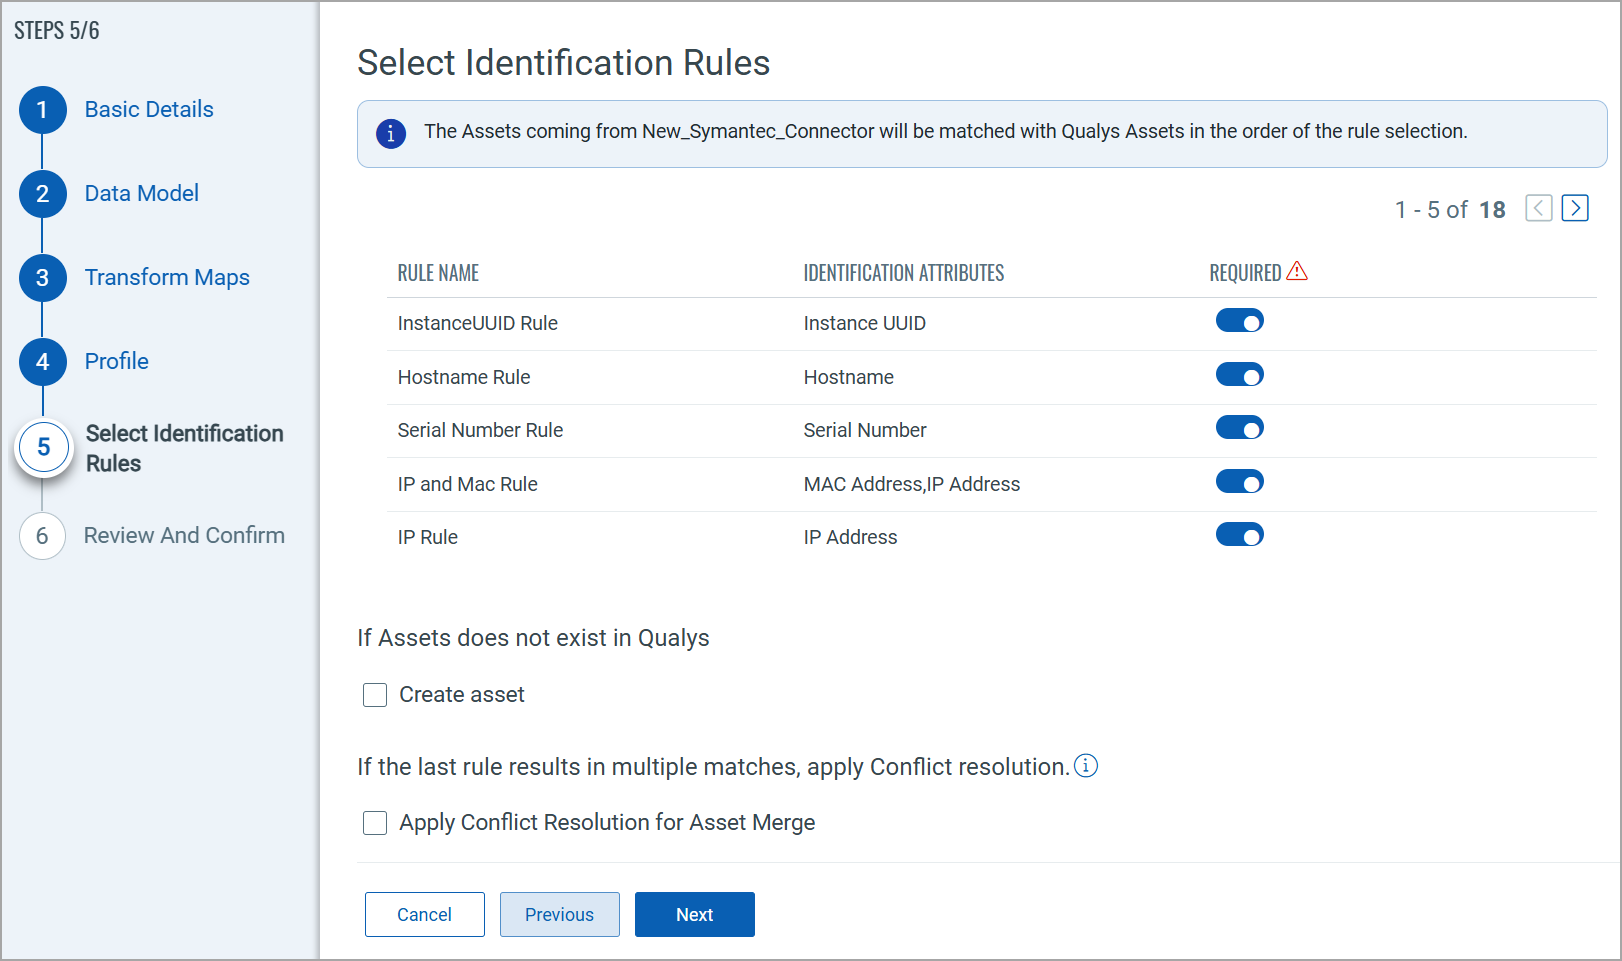1622x961 pixels.
Task: Open the Basic Details step
Action: tap(149, 110)
